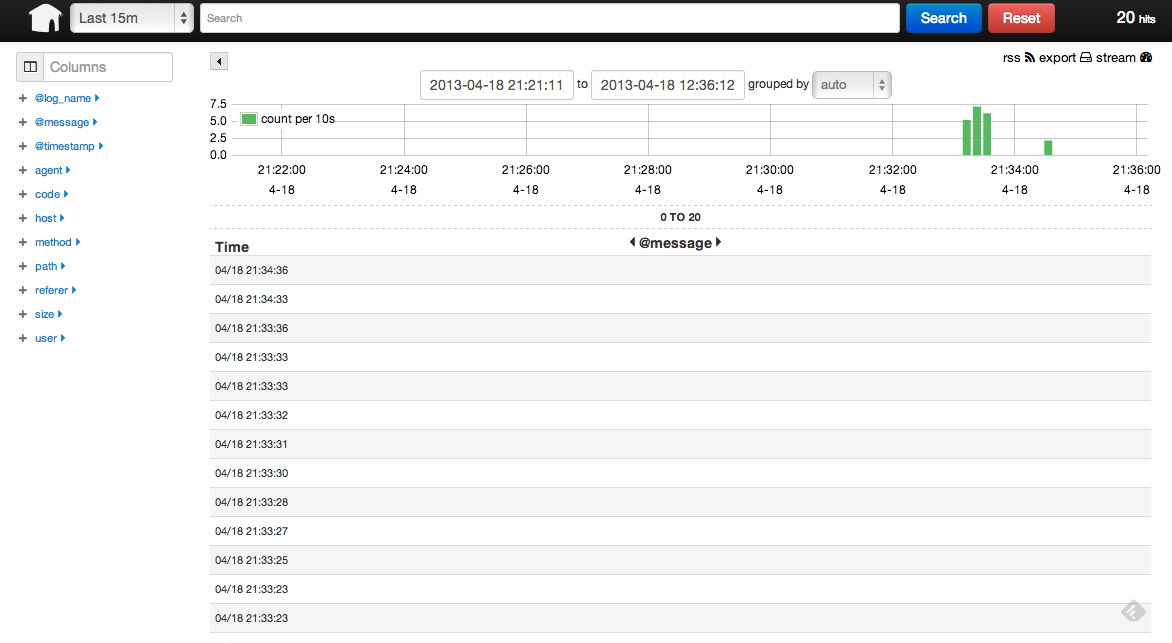Click the columns grid icon beside the Columns box

pyautogui.click(x=30, y=66)
